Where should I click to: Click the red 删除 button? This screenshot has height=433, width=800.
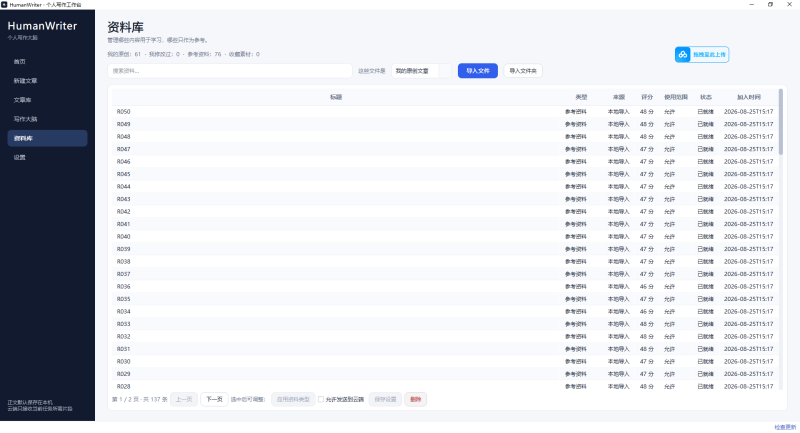tap(415, 399)
